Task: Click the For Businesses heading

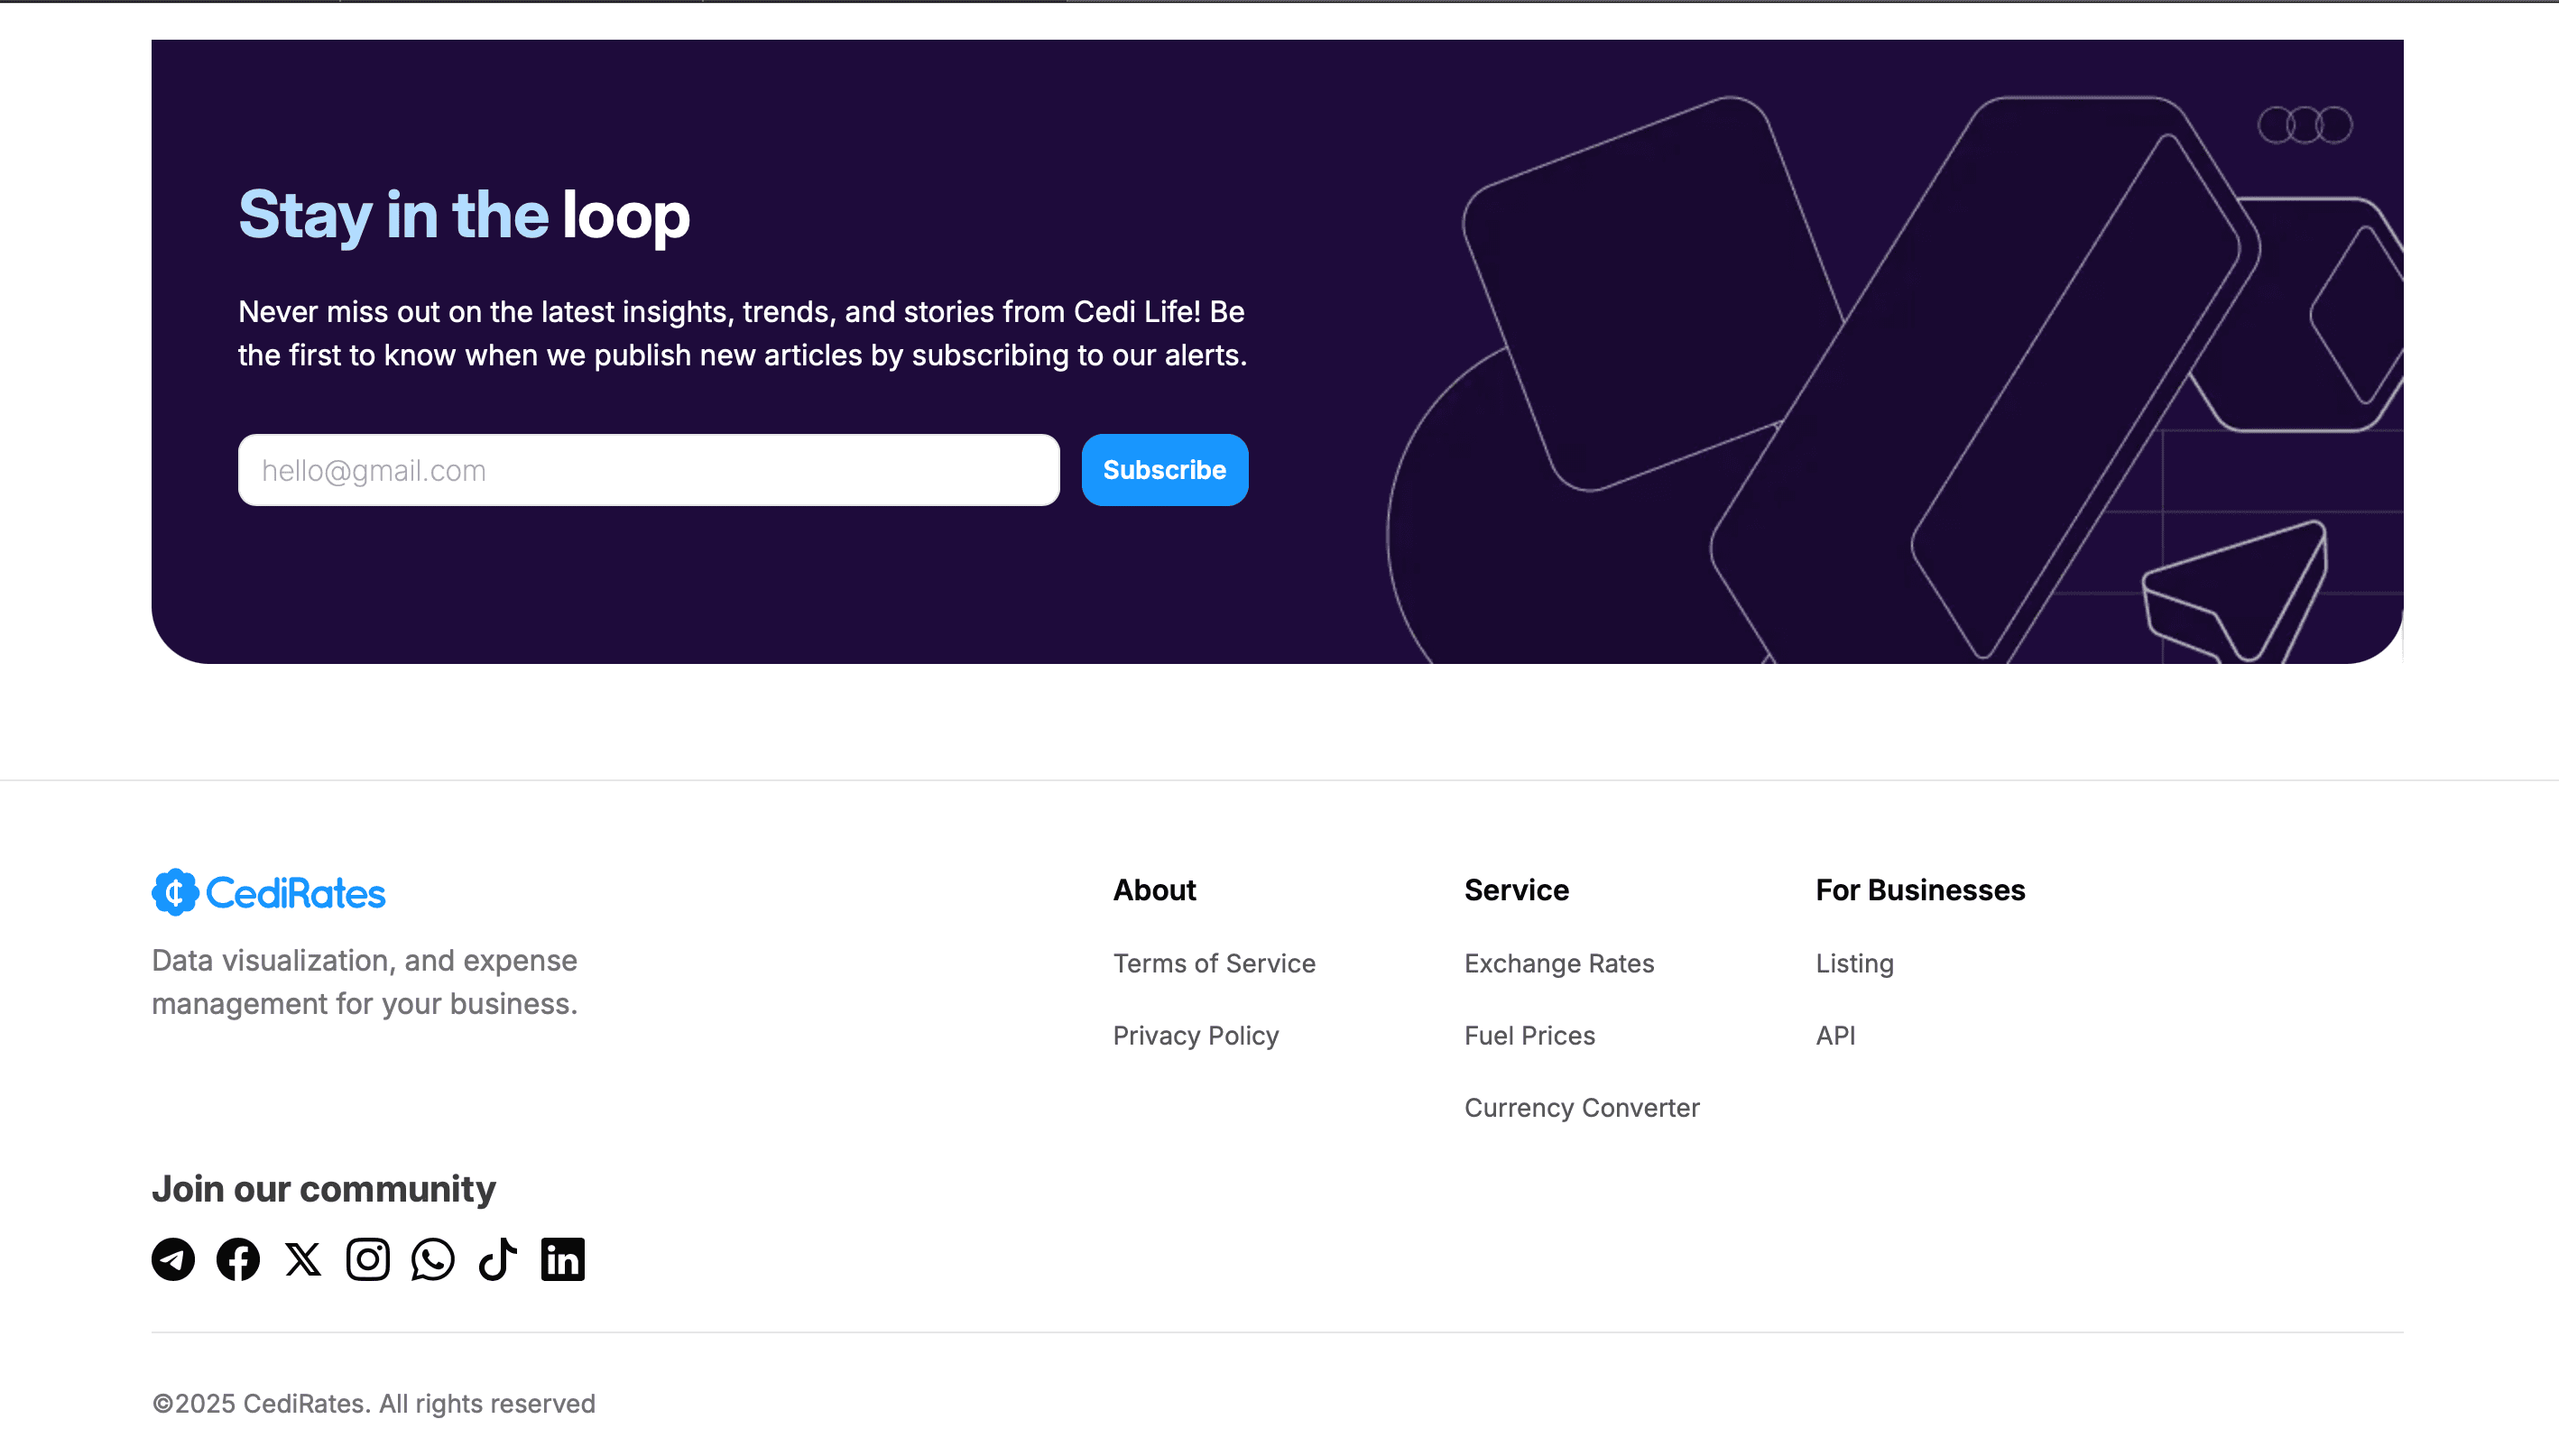Action: (1920, 889)
